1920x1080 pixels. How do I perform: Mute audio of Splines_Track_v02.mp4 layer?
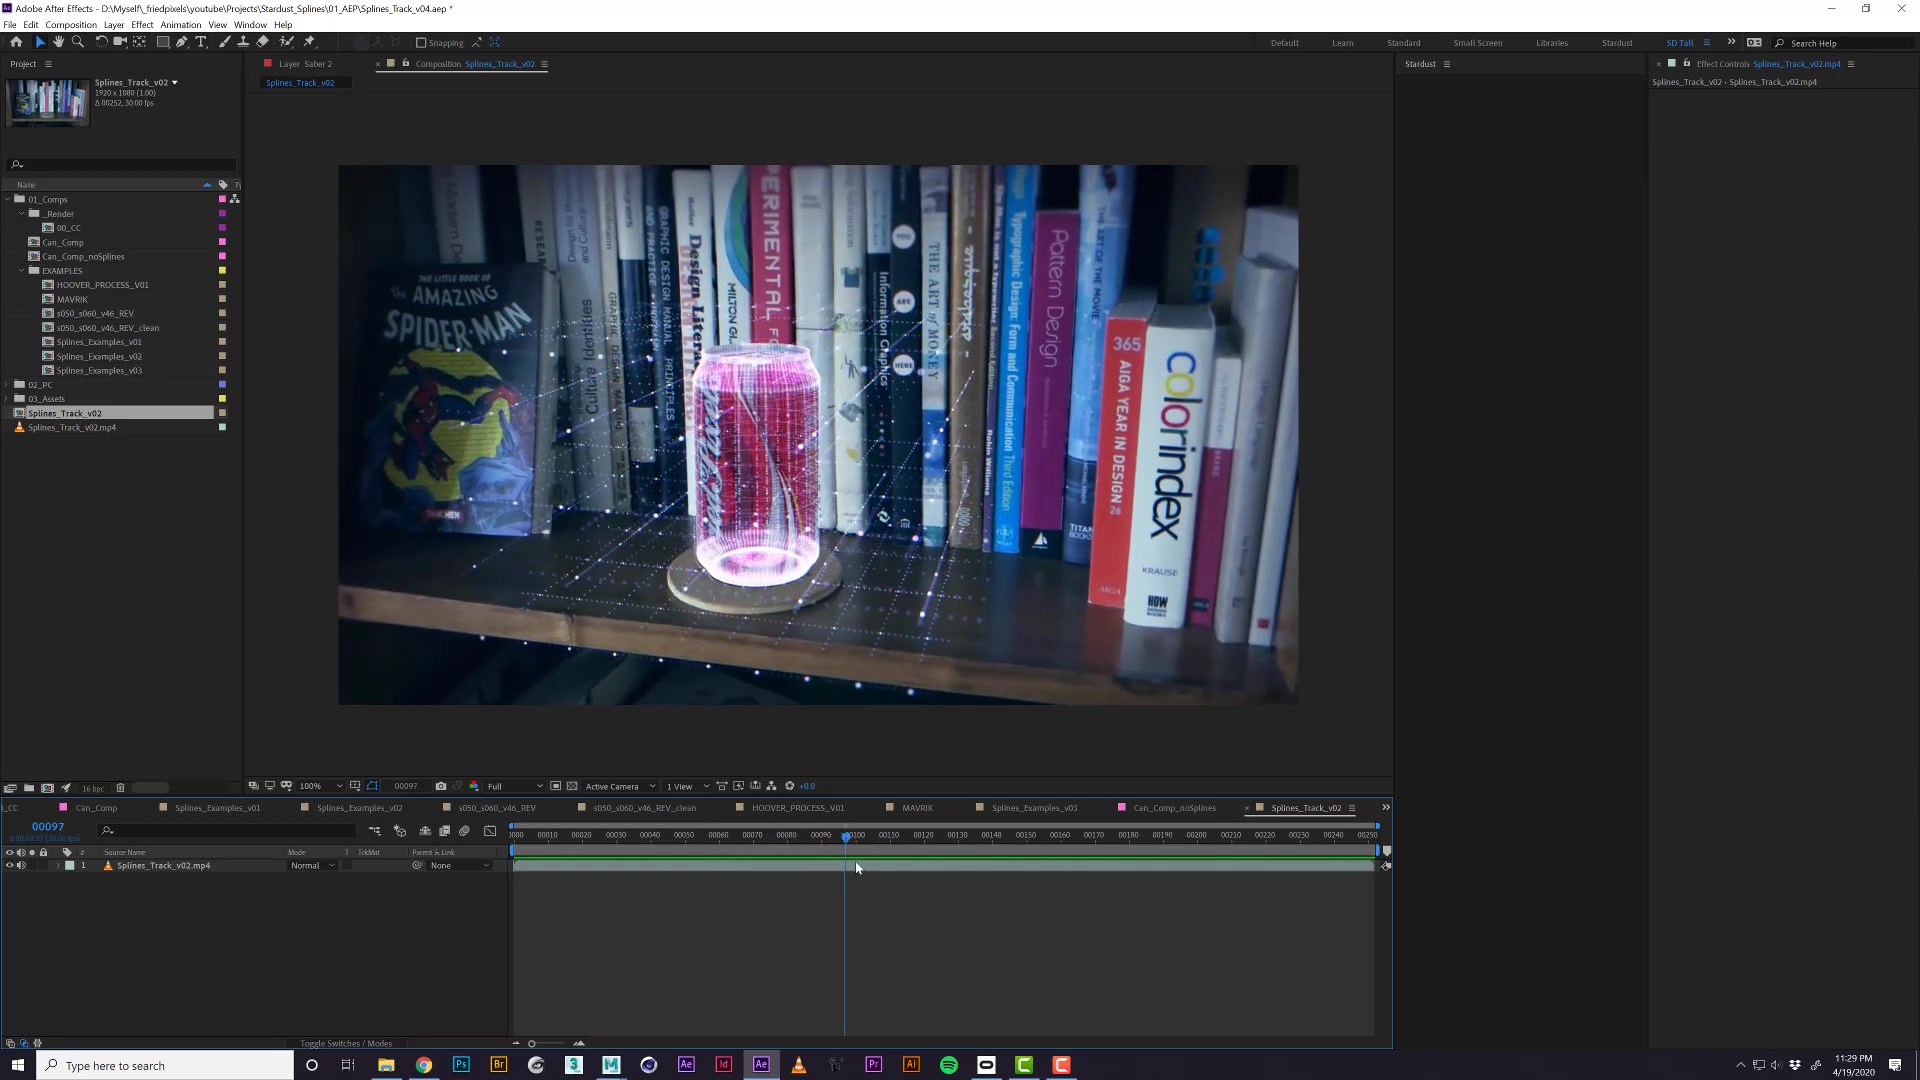click(x=21, y=866)
